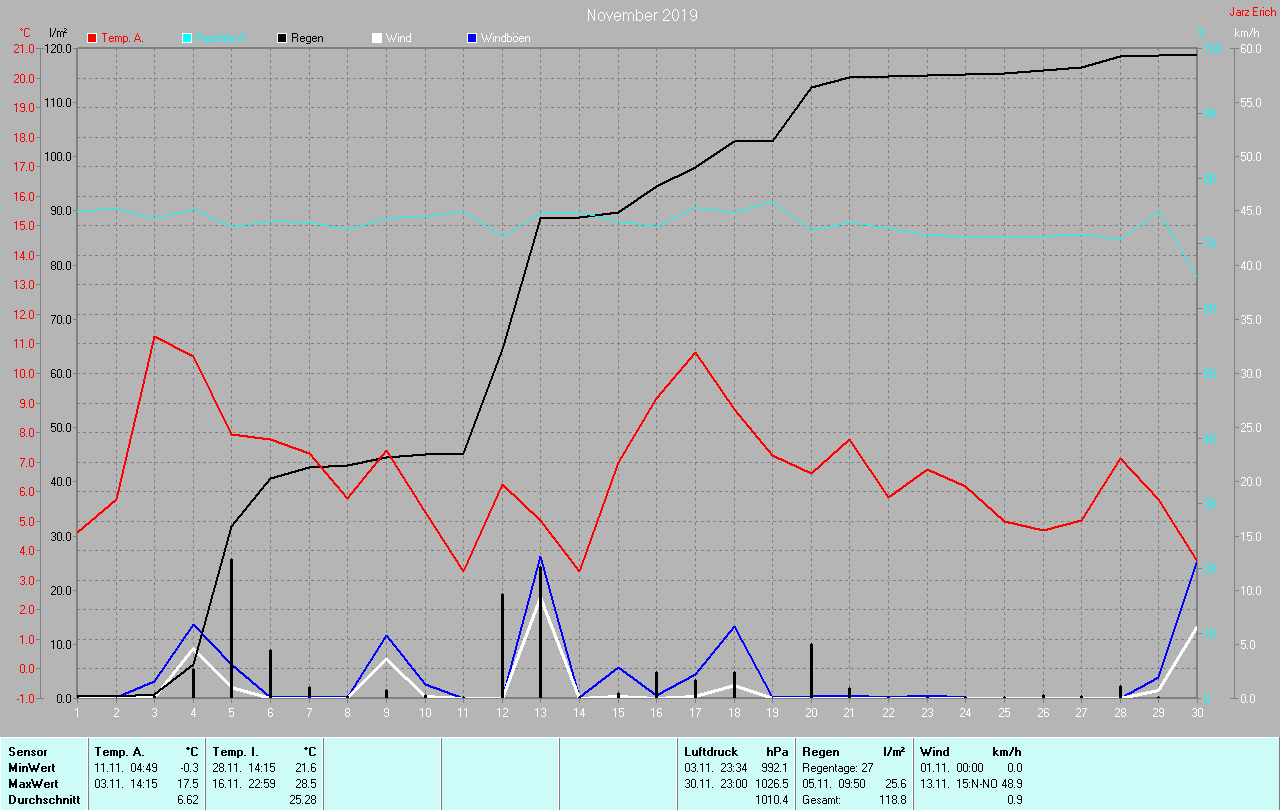
Task: Click the Luftdruck average value 1010.4
Action: click(771, 800)
